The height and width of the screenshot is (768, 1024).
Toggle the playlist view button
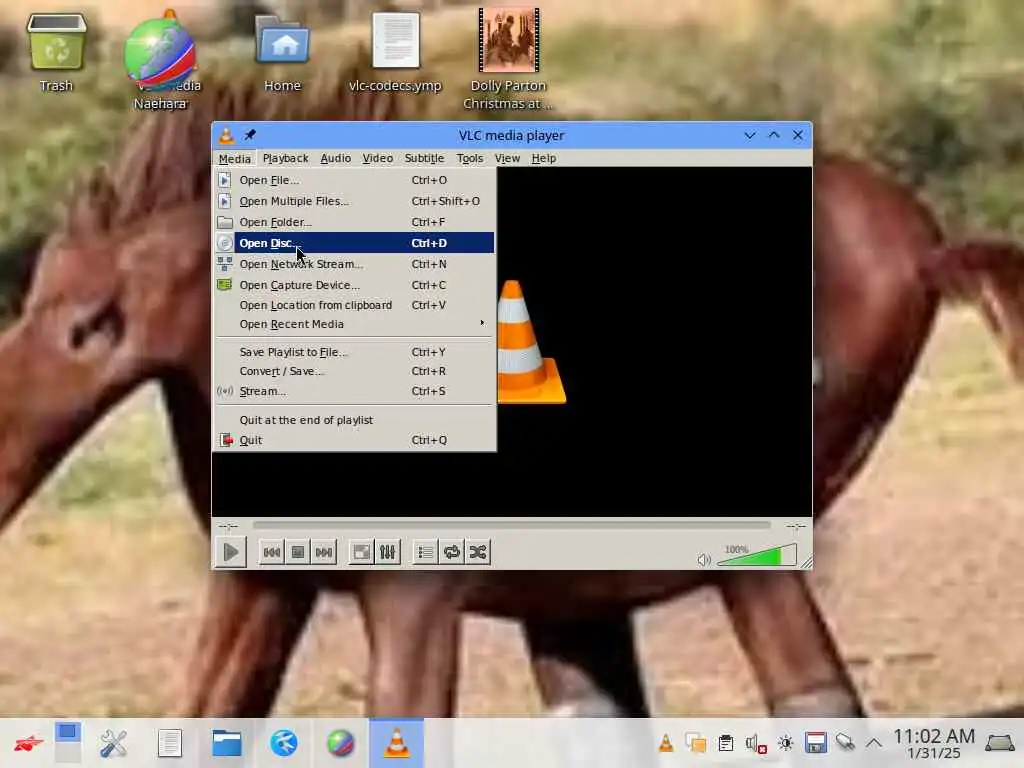425,552
